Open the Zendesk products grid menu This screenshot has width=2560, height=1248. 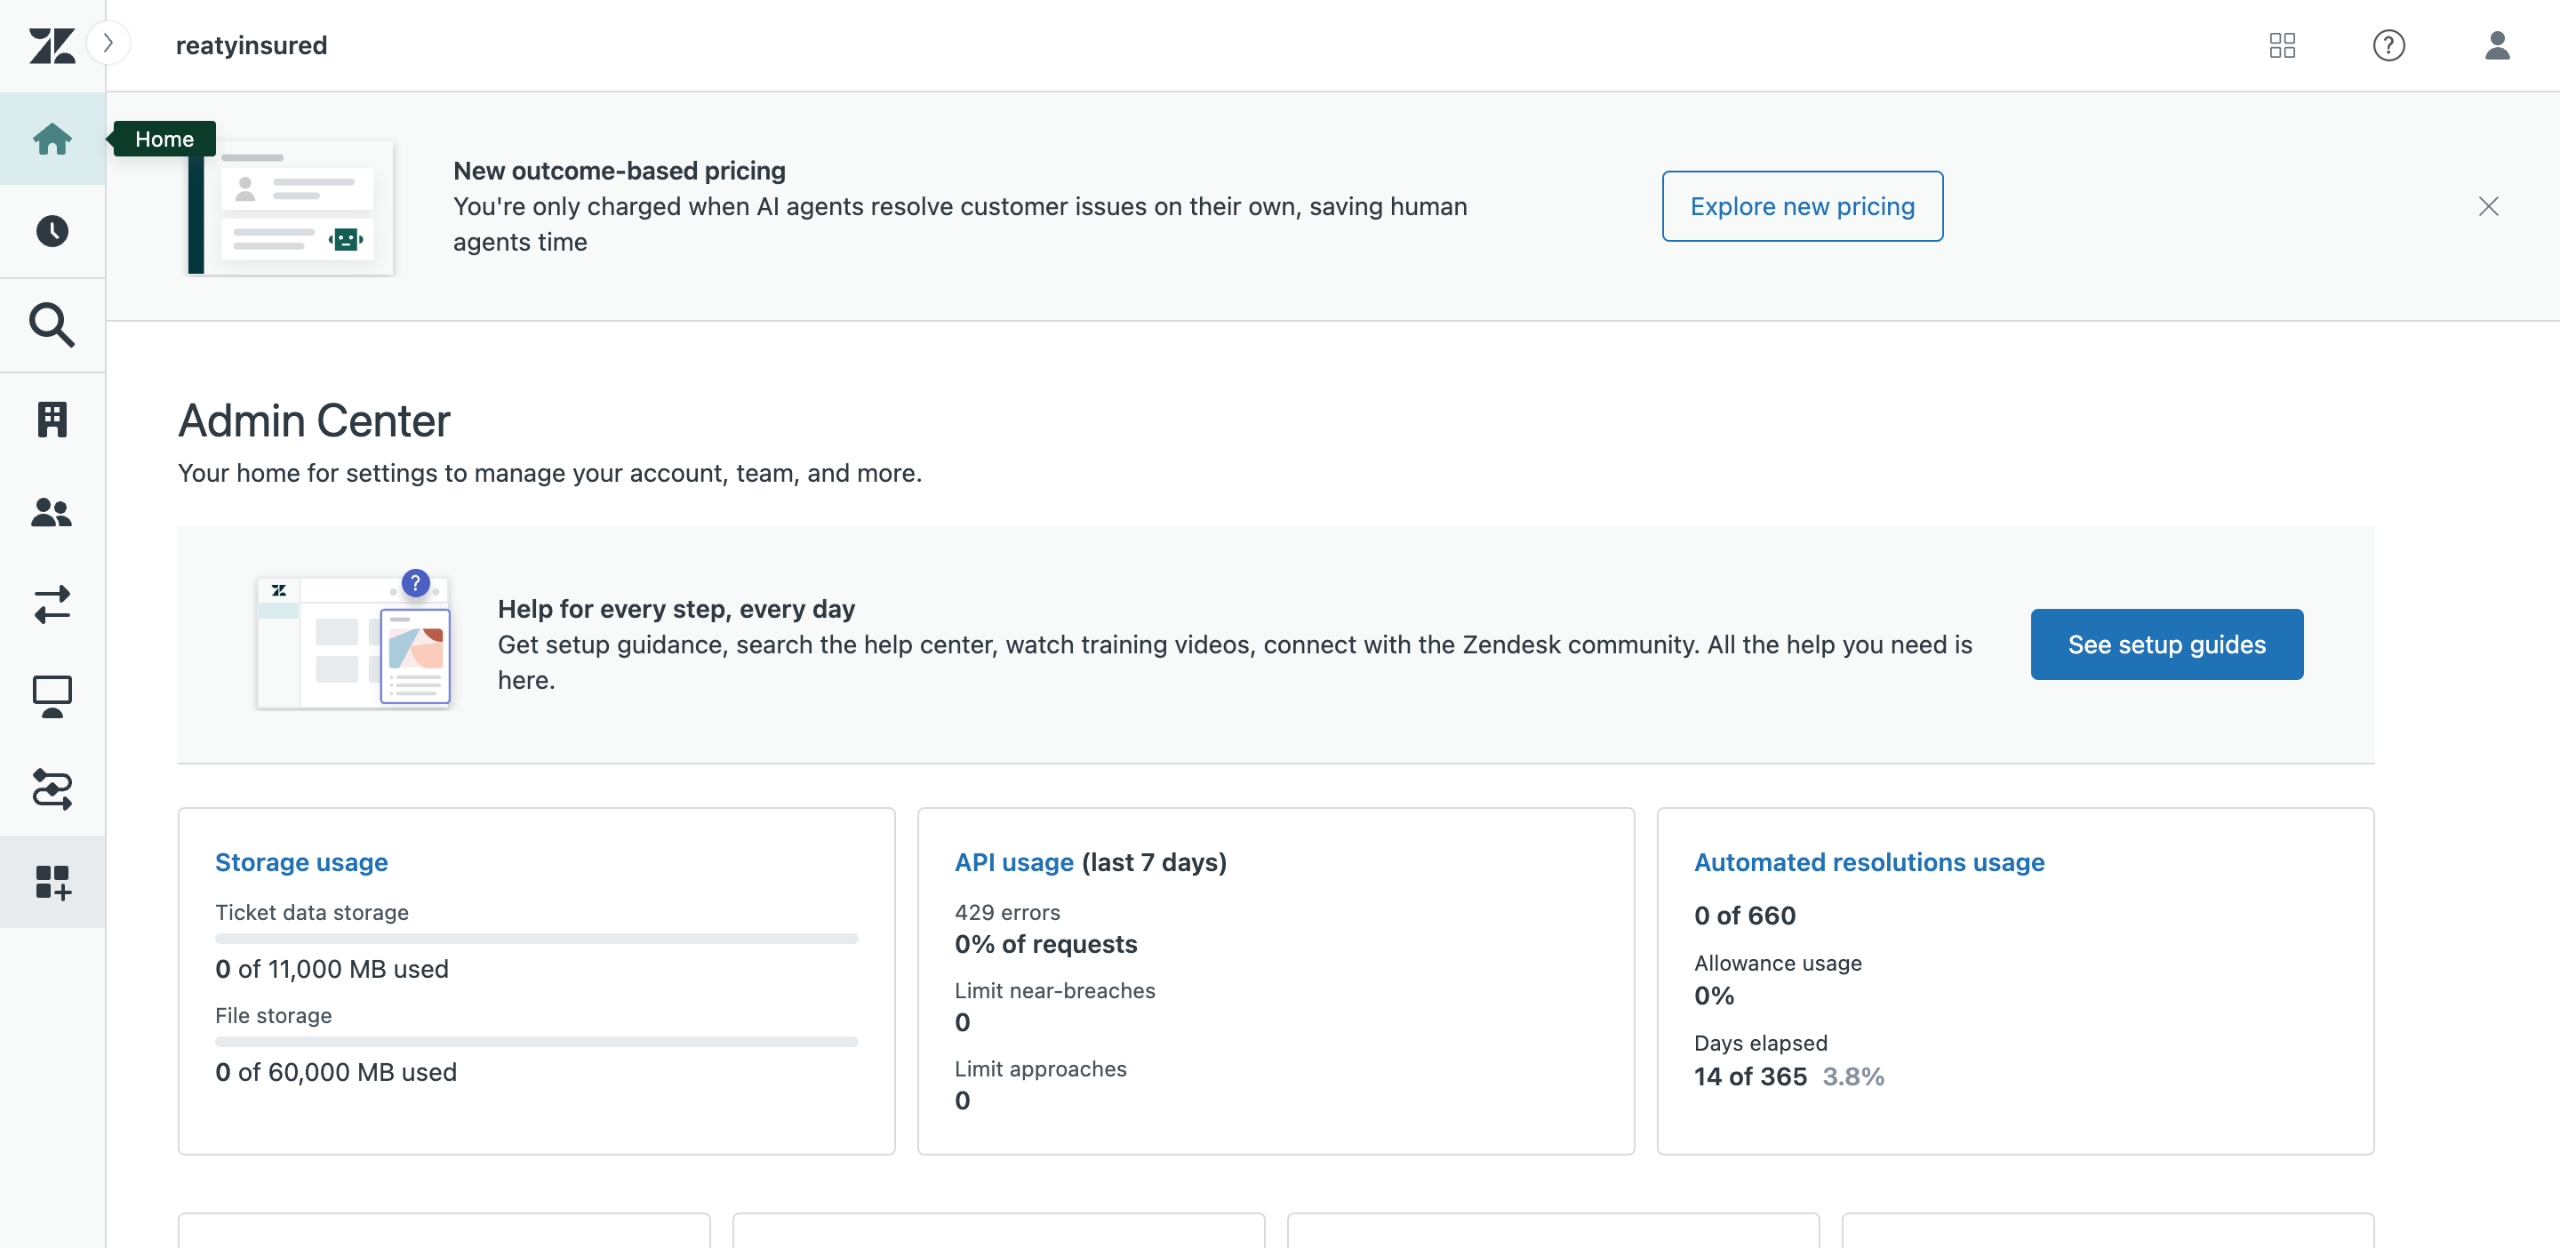2282,45
